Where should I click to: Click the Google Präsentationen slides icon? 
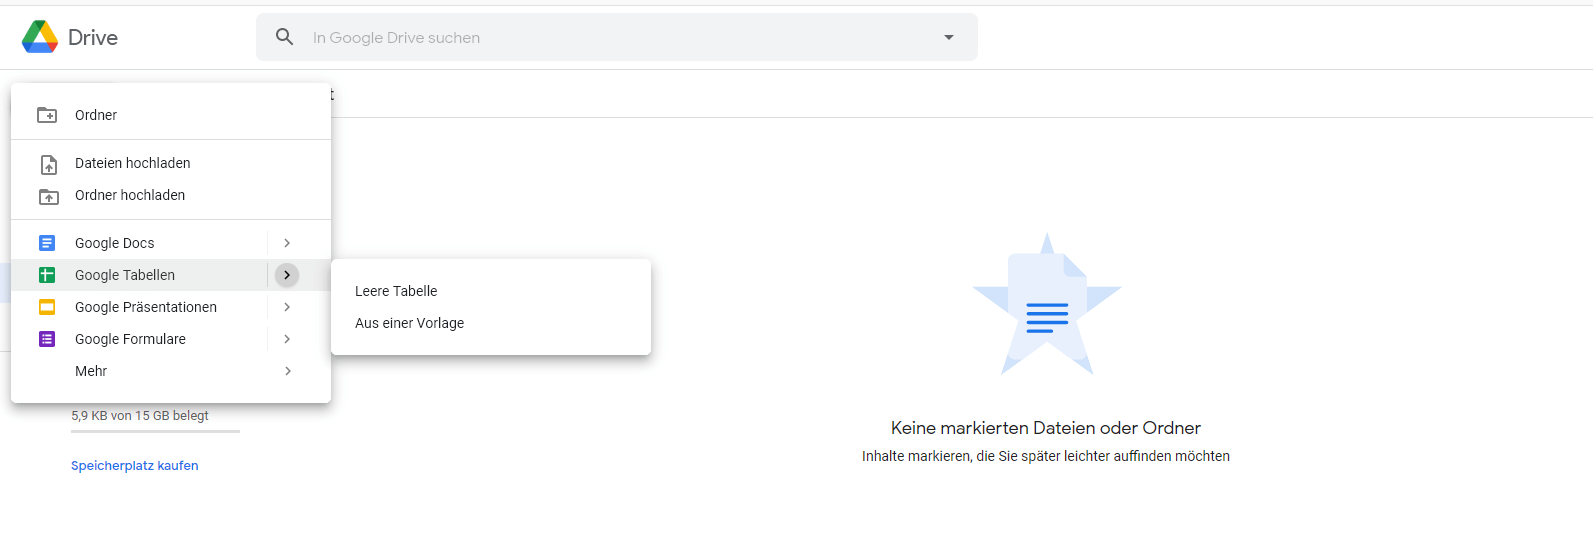47,307
